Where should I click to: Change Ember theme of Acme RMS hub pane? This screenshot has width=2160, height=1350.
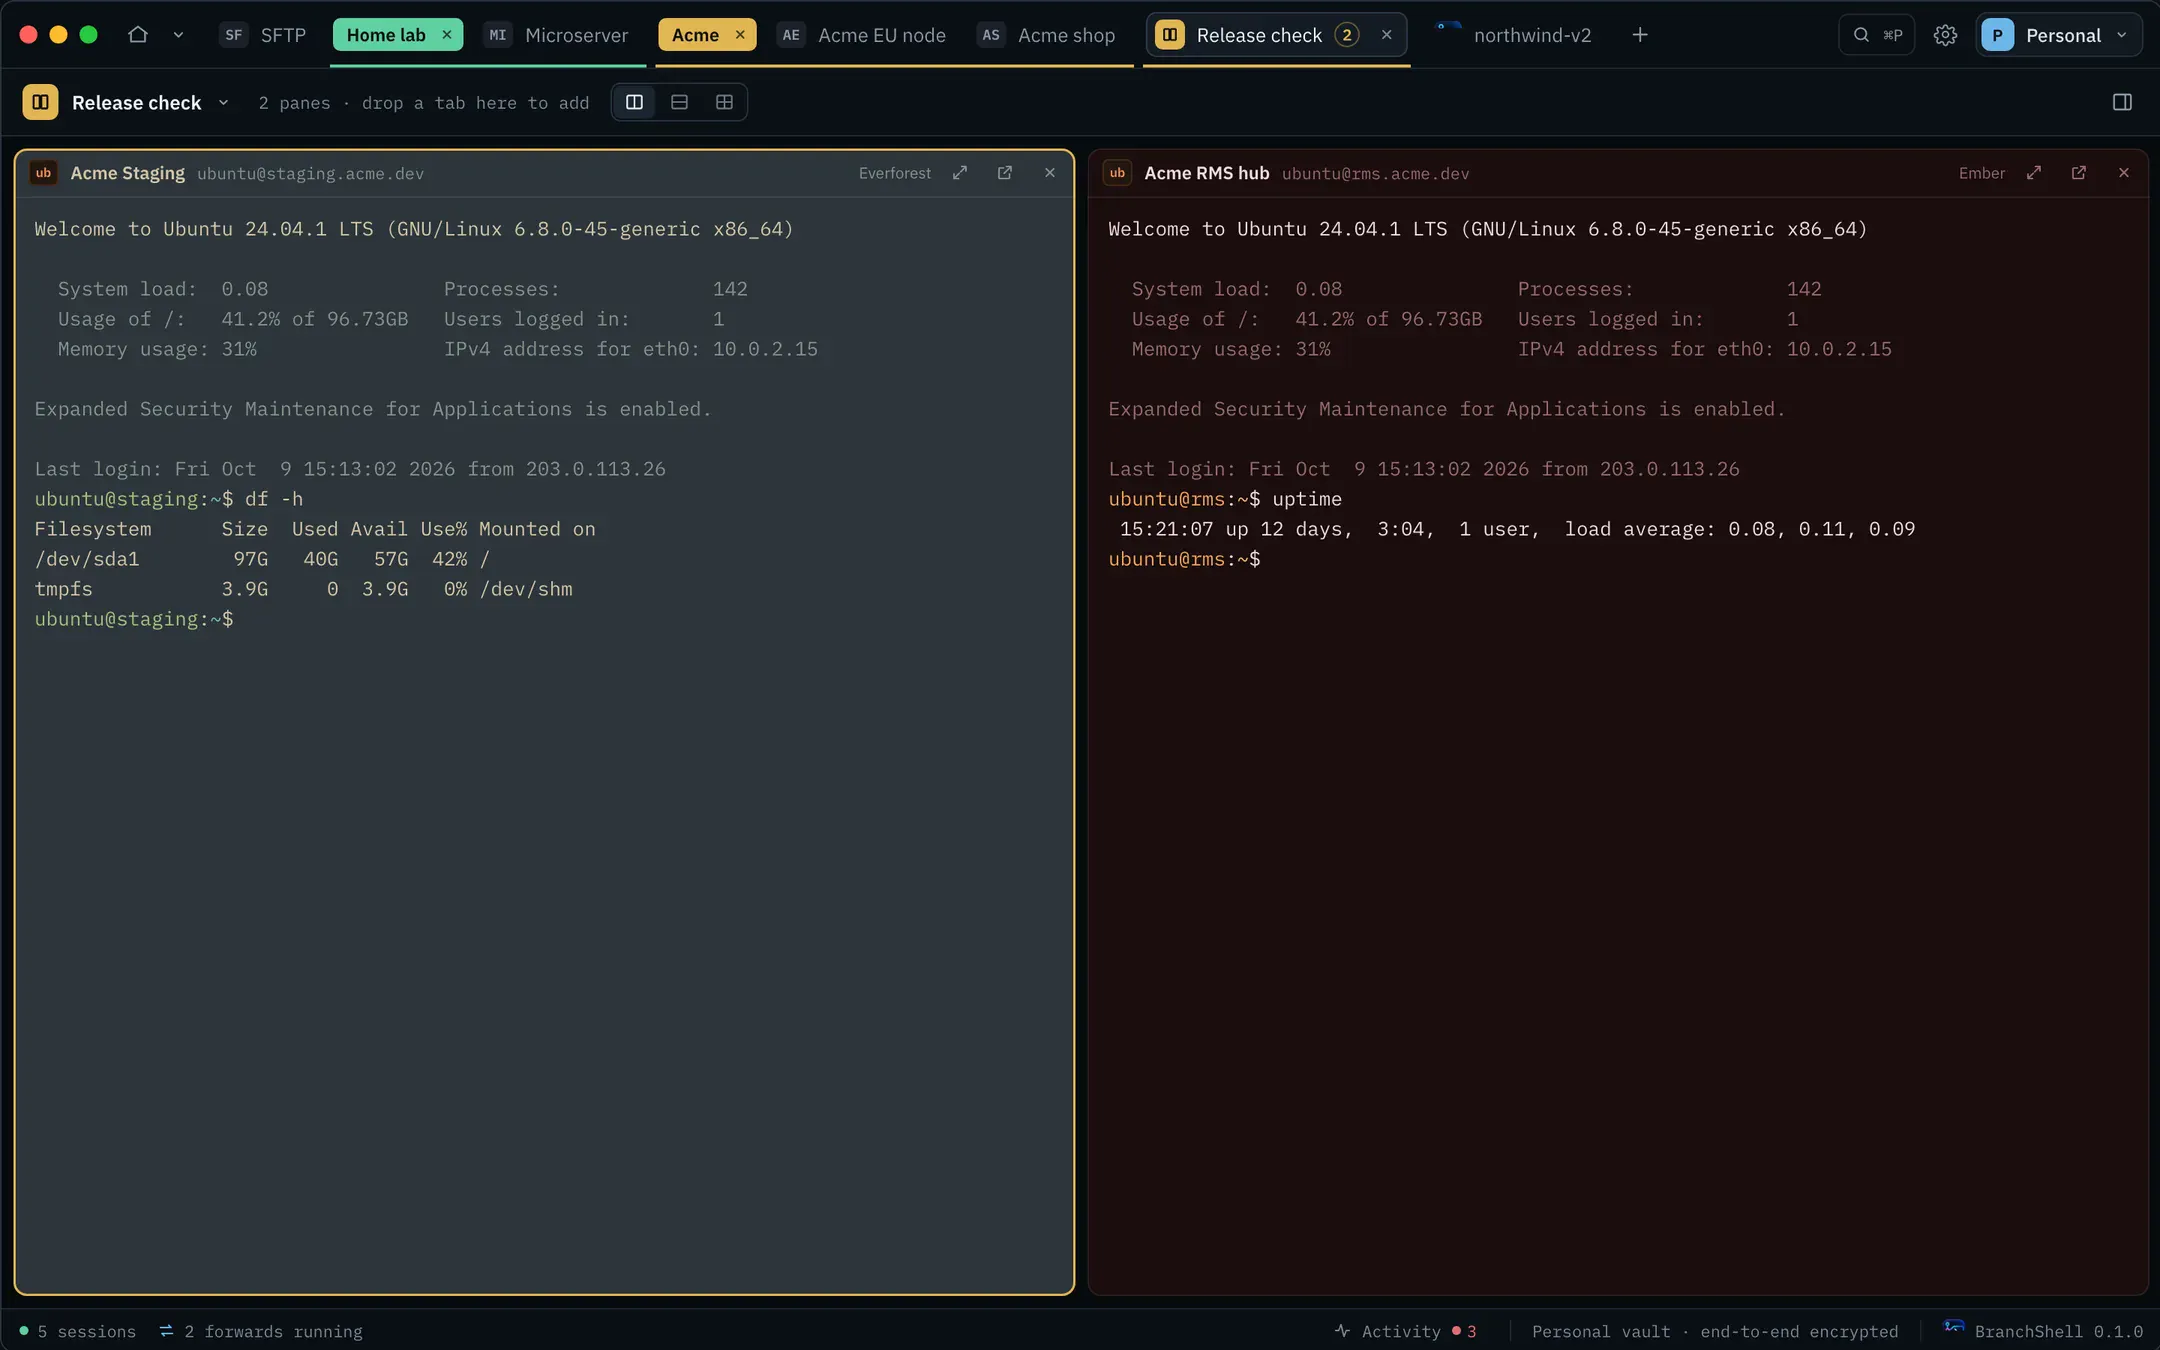click(x=1981, y=173)
